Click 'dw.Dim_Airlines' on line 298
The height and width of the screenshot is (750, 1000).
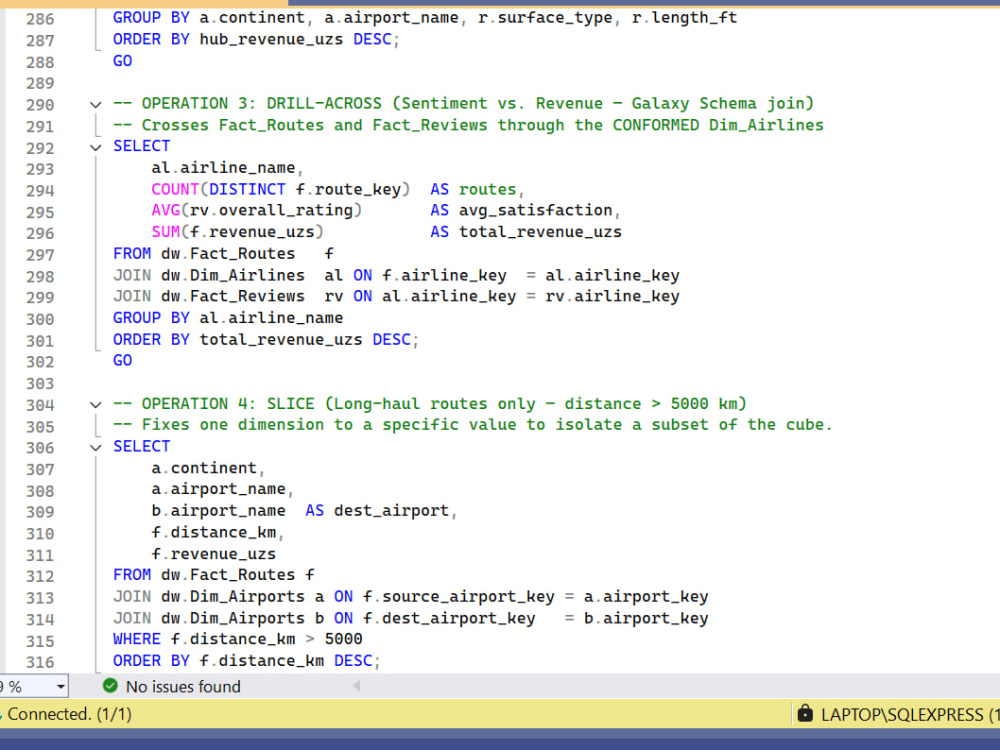[x=233, y=276]
